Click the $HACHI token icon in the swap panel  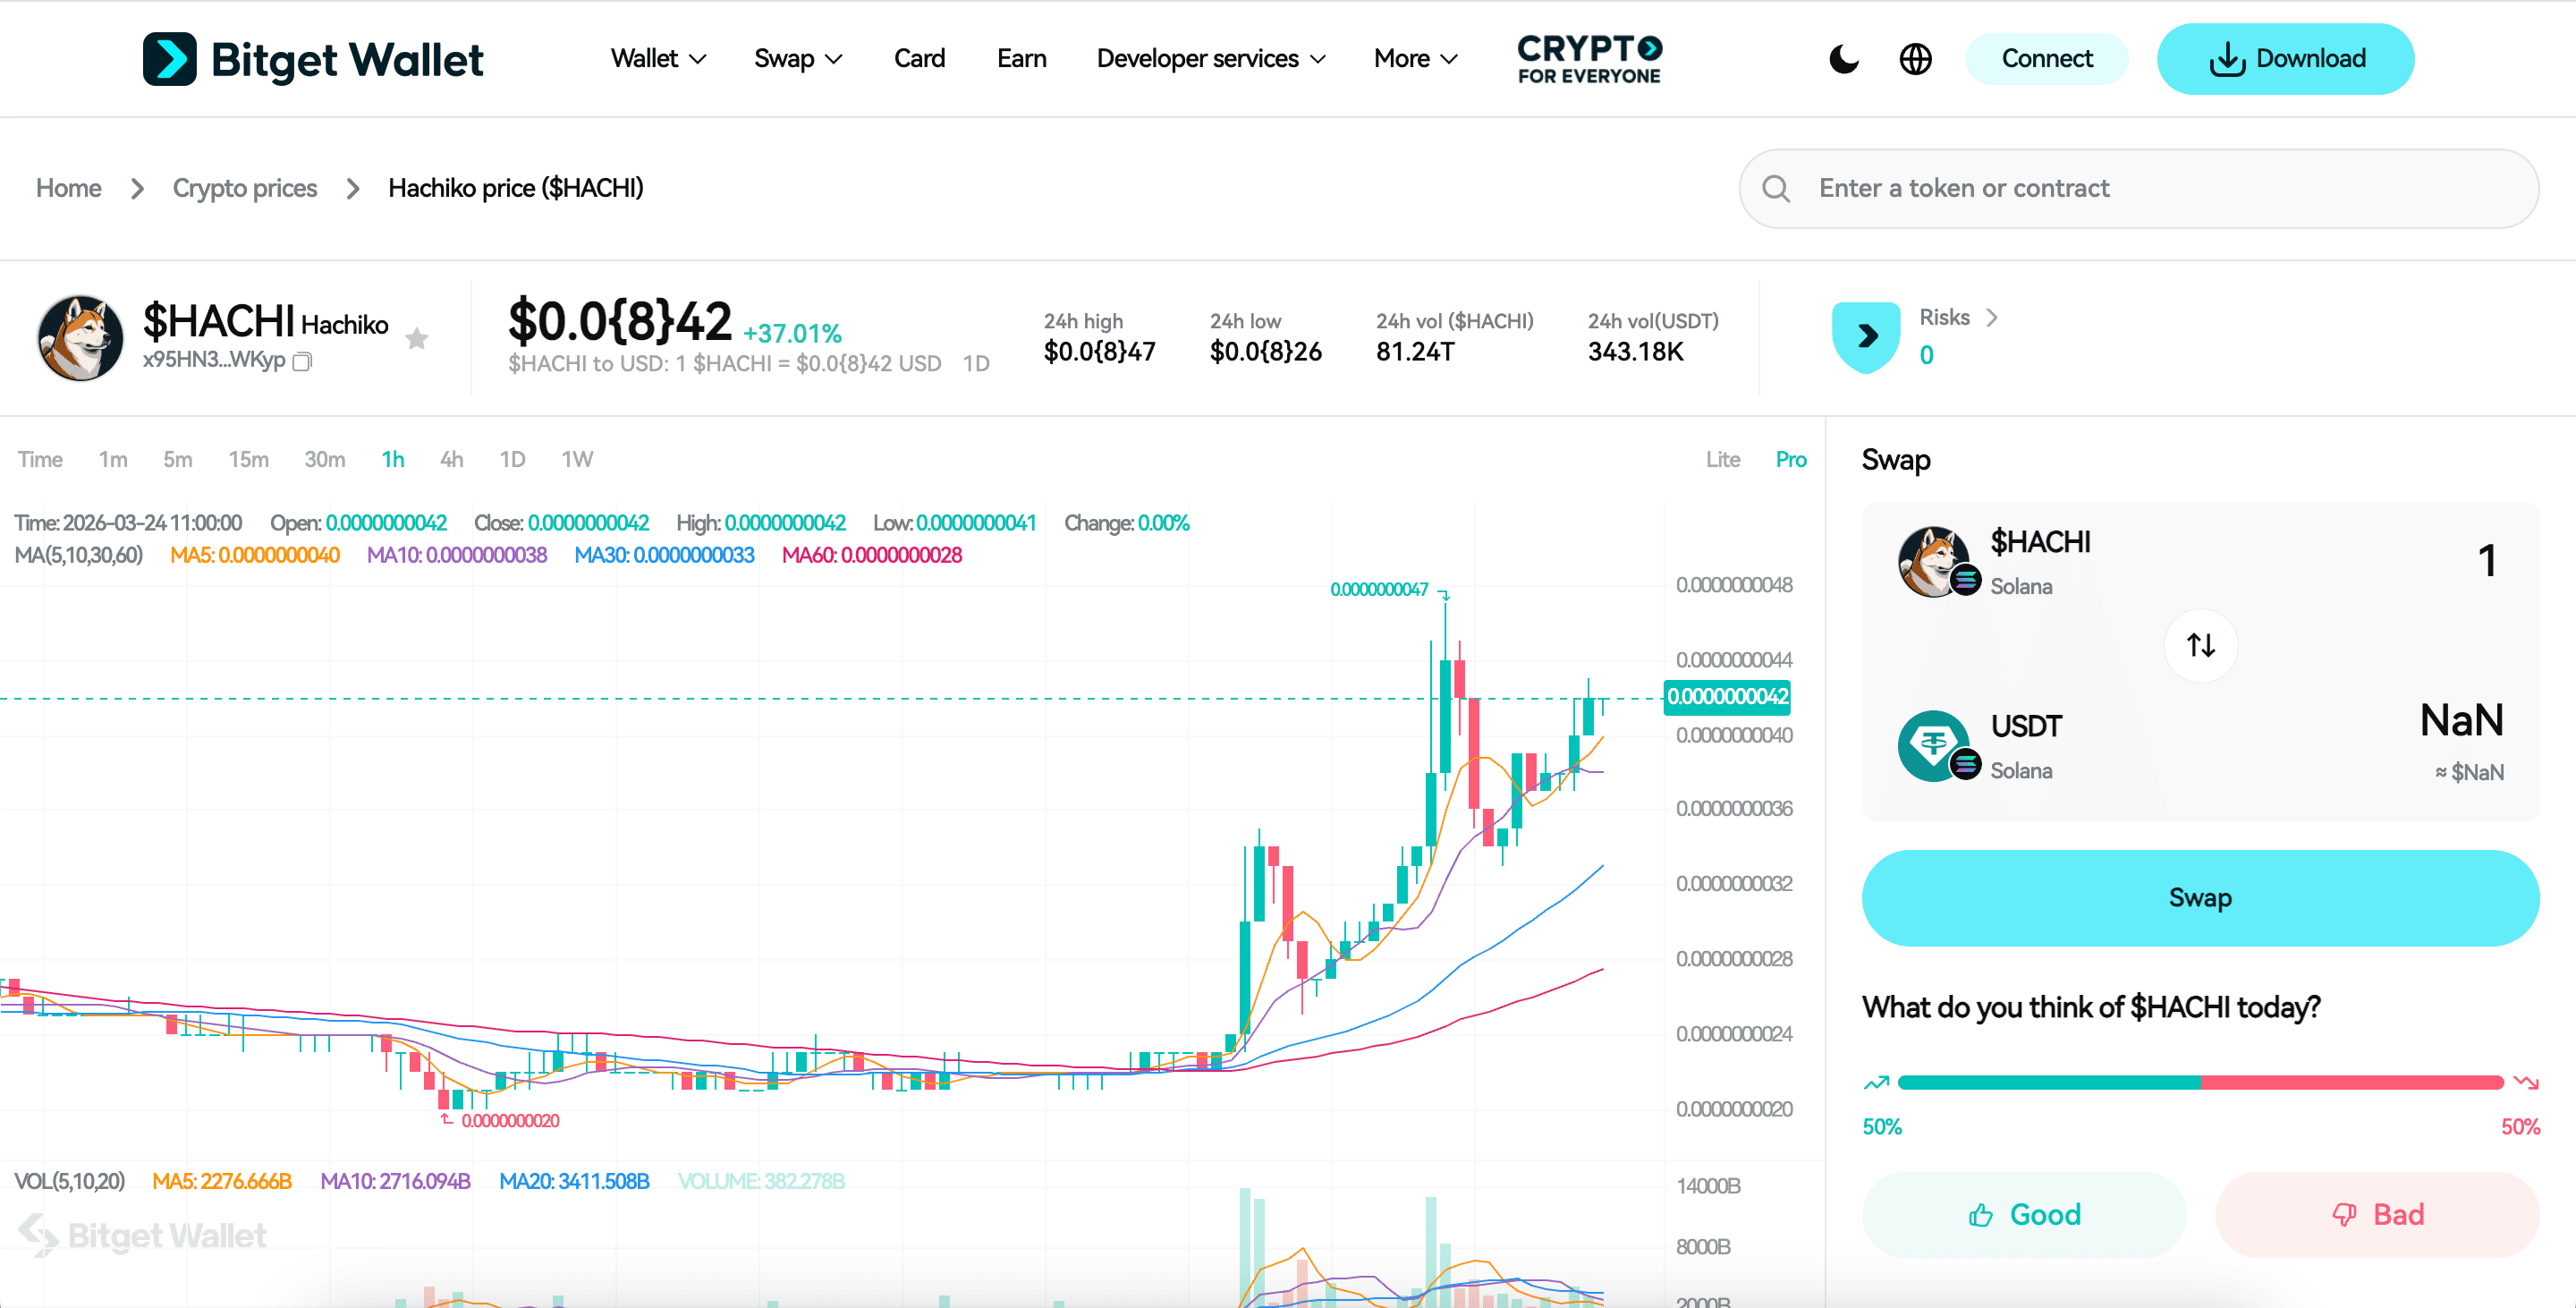tap(1935, 561)
